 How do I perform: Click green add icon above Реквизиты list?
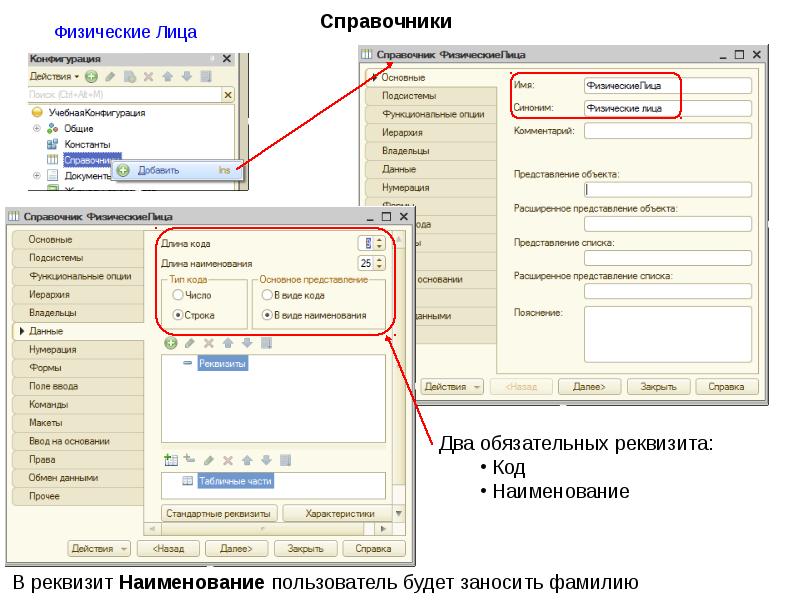point(170,343)
